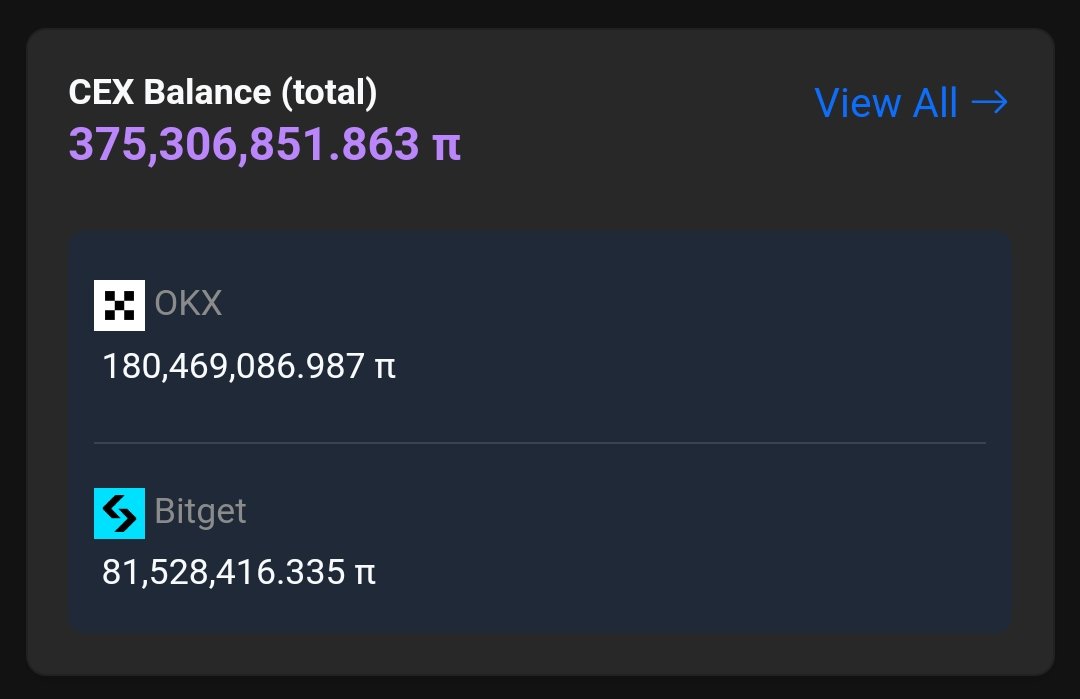Click the π symbol after OKX balance
The width and height of the screenshot is (1080, 699).
pos(385,366)
